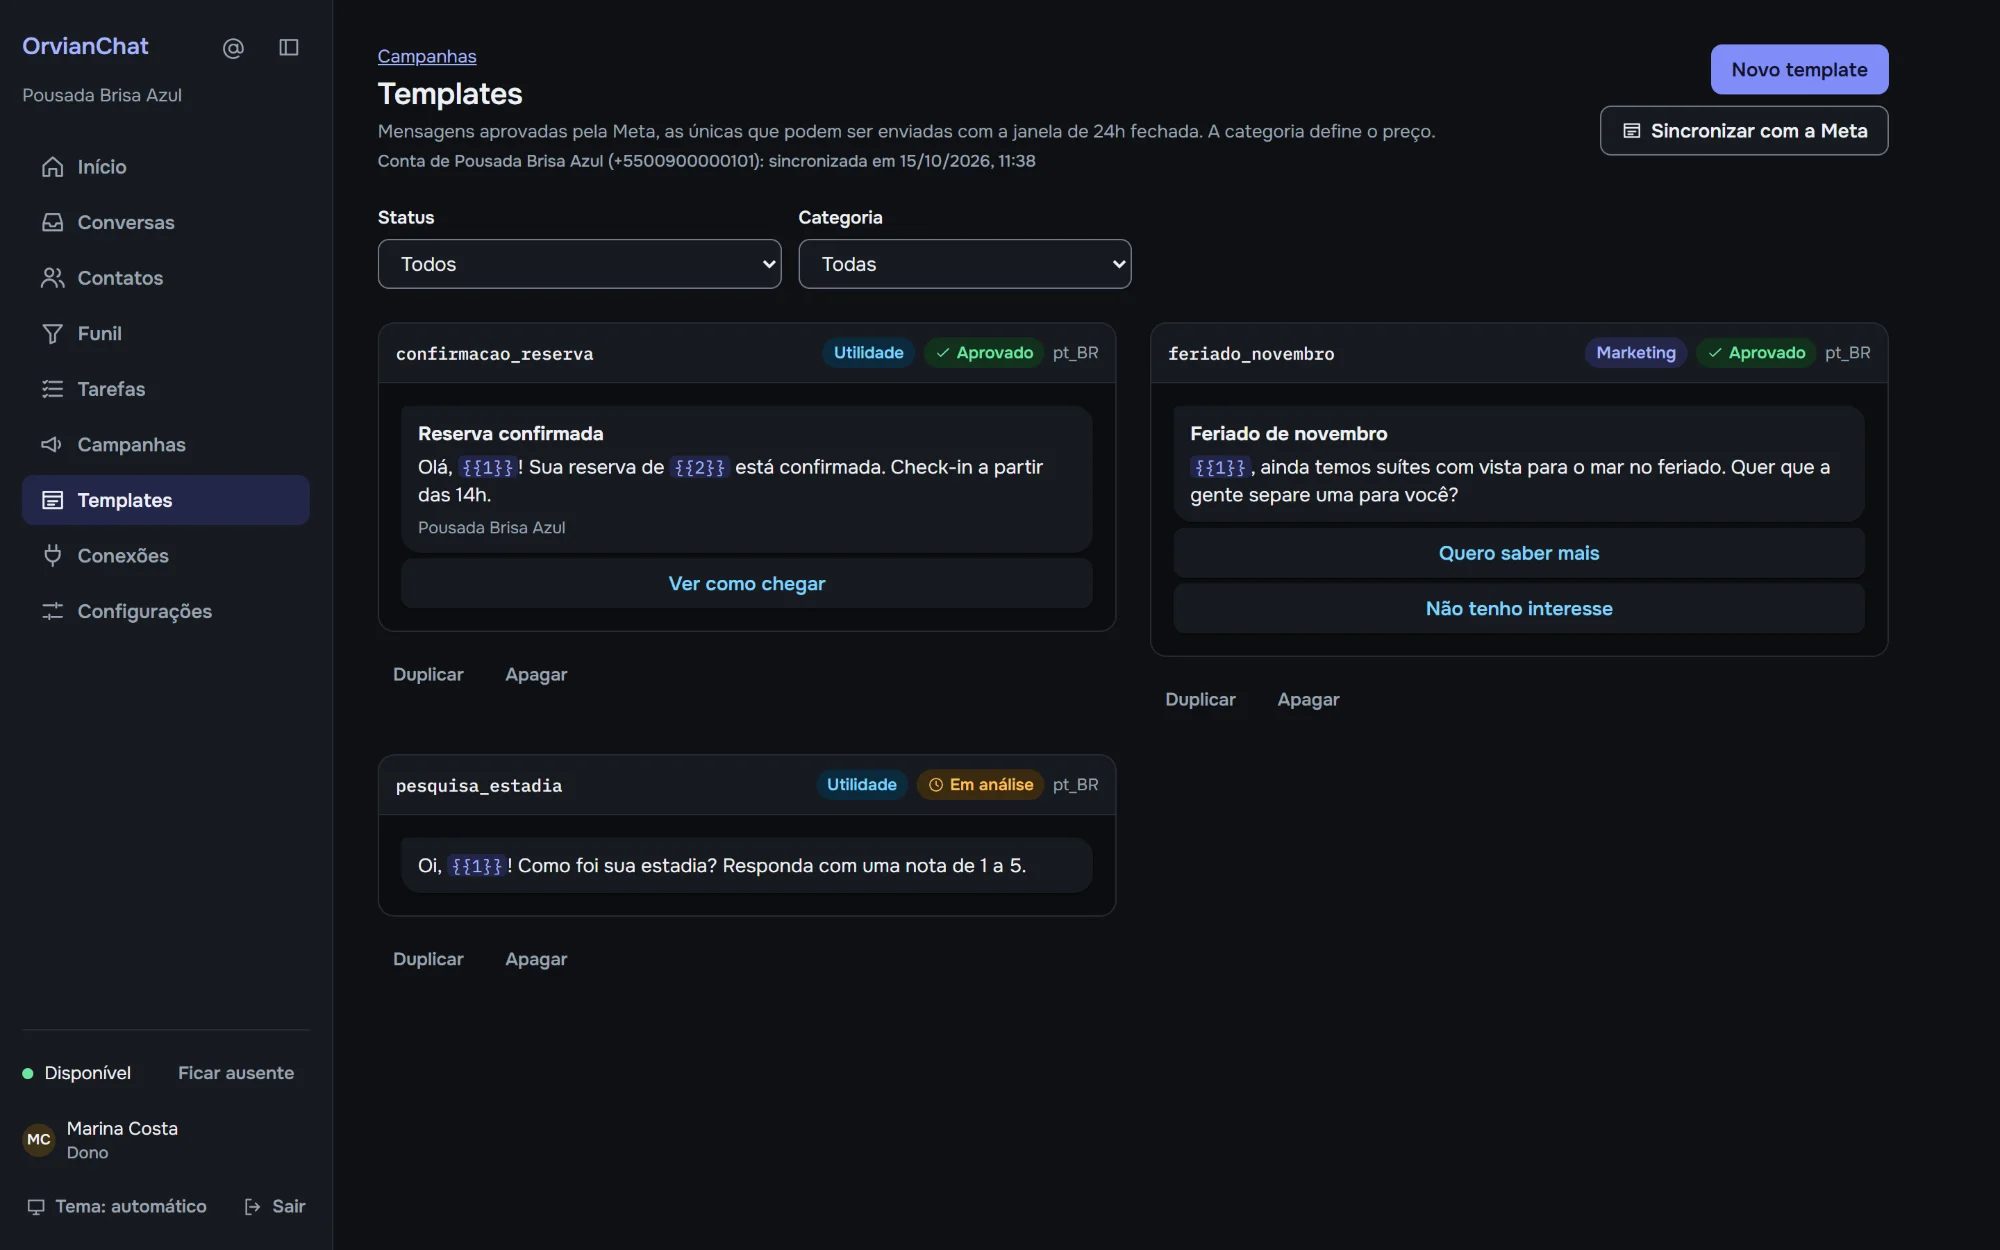2000x1250 pixels.
Task: Click the Campanhas megaphone icon
Action: 52,444
